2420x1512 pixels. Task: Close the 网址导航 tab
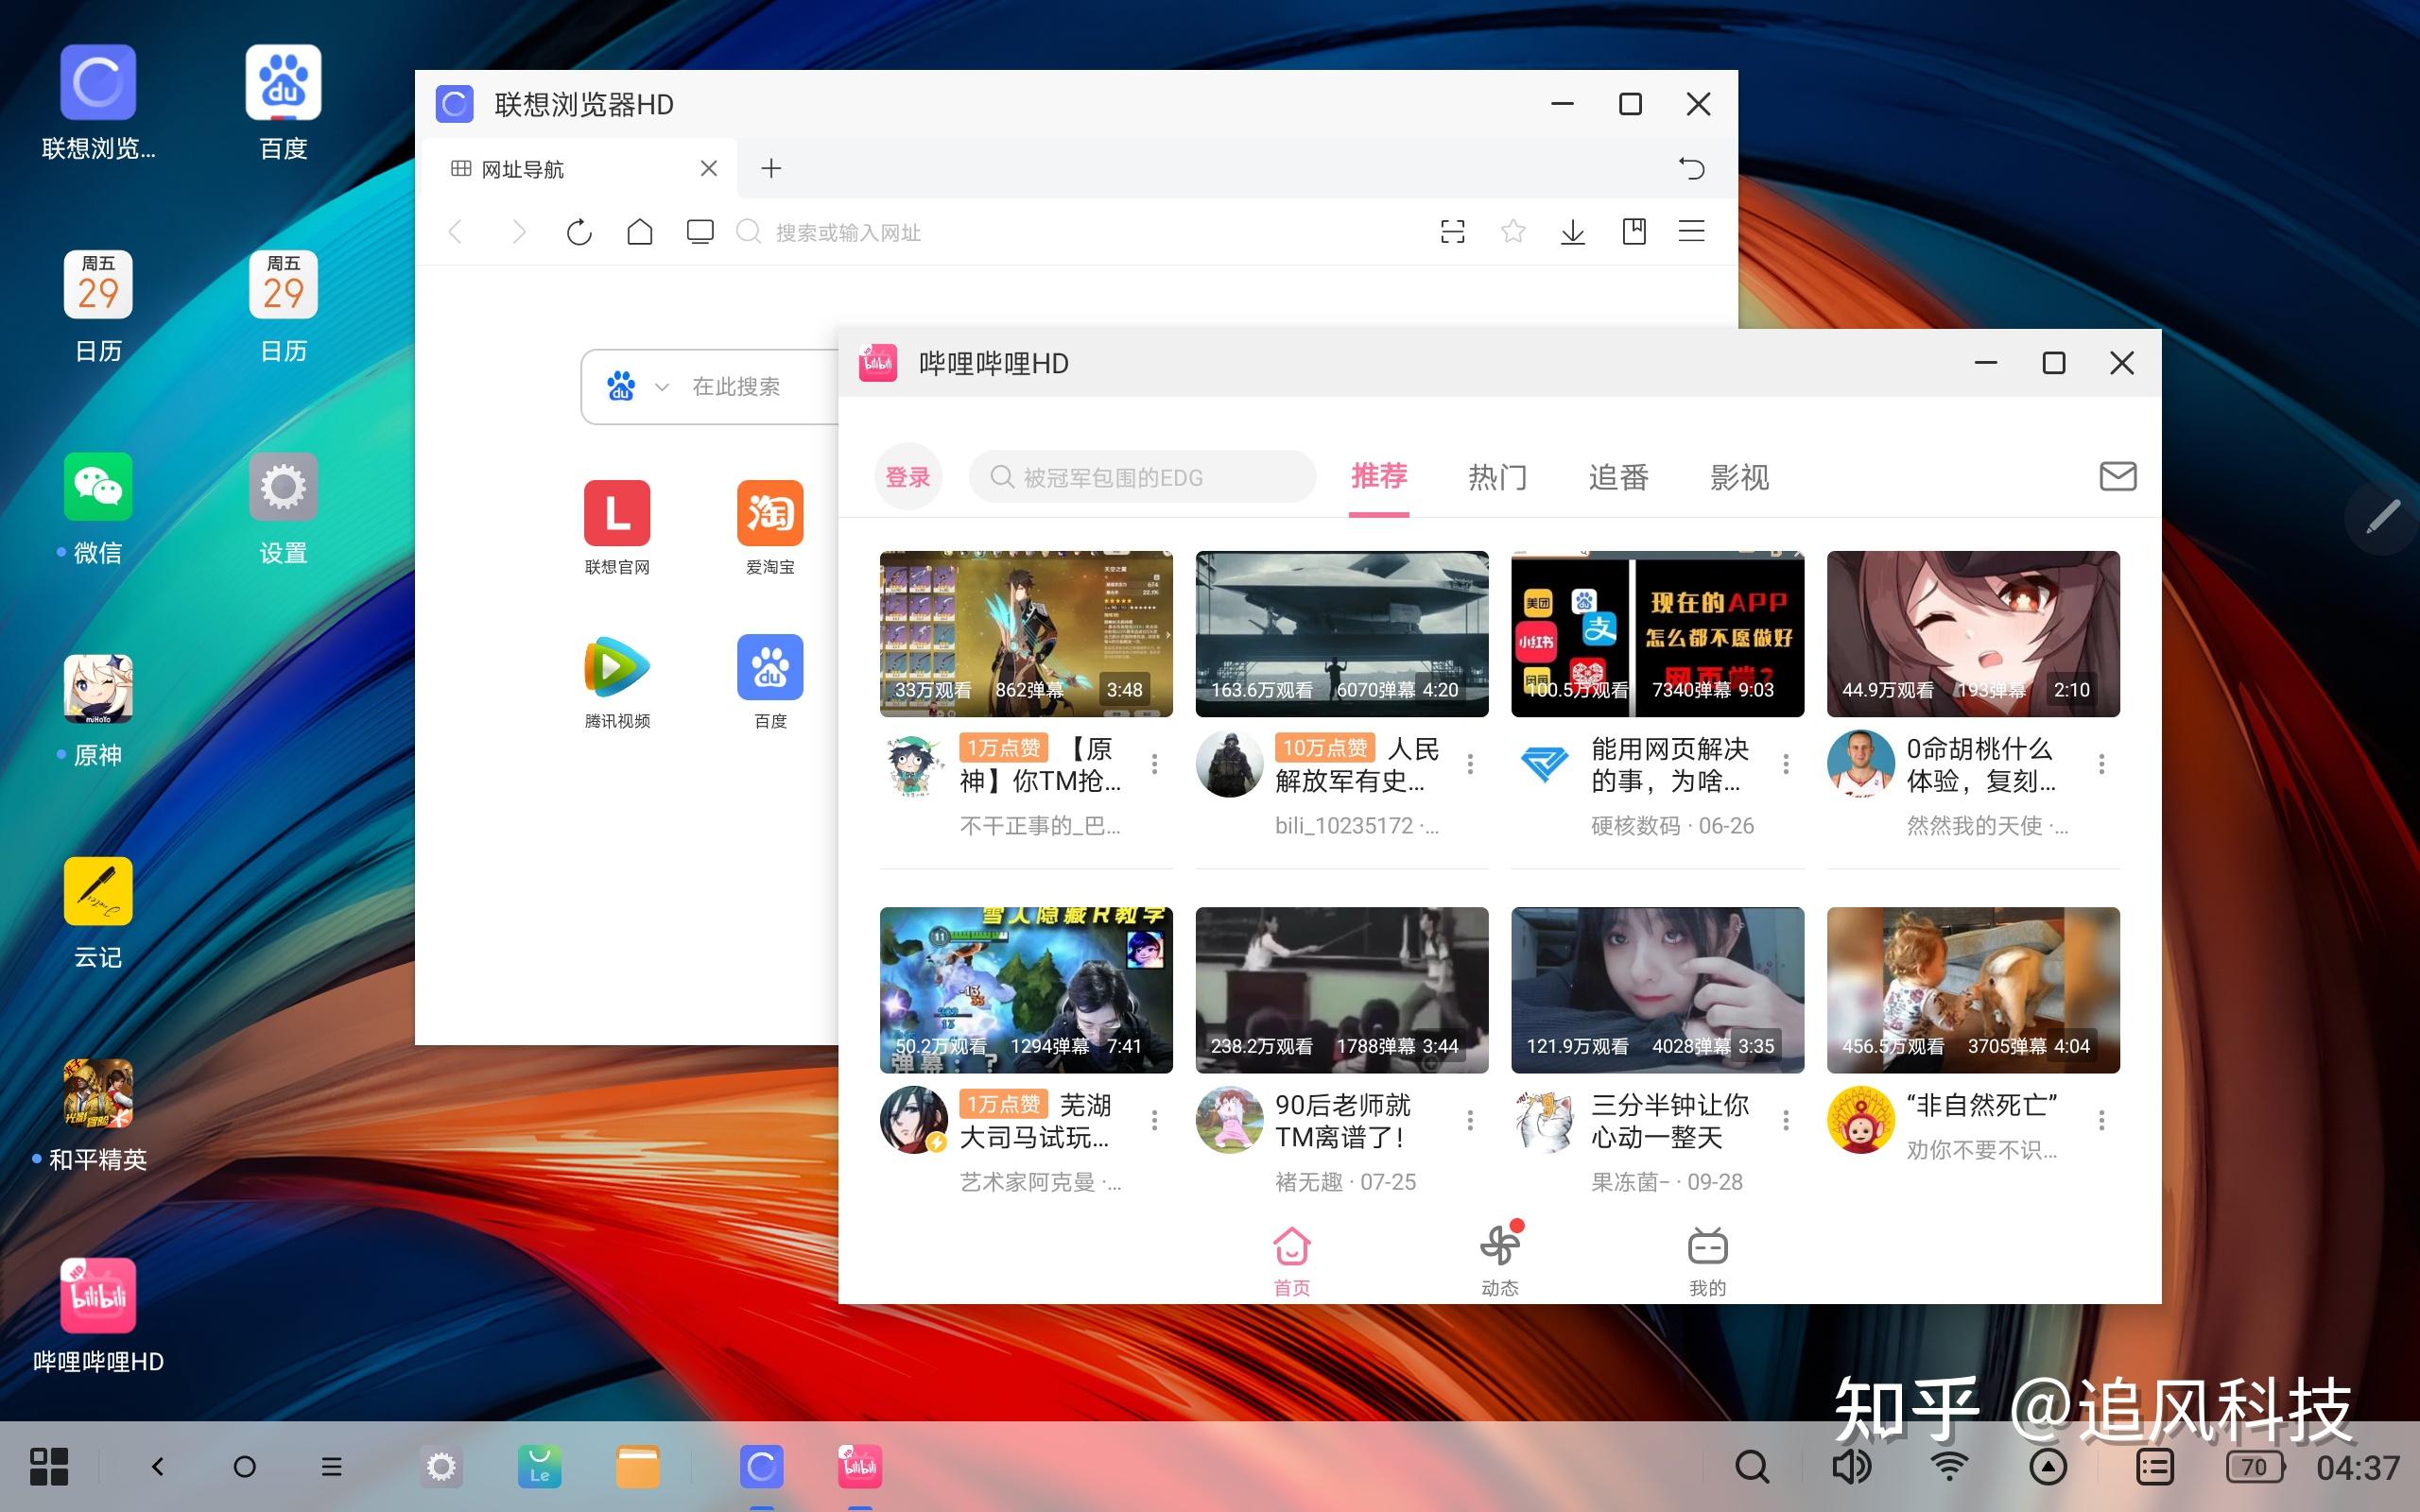pyautogui.click(x=709, y=168)
